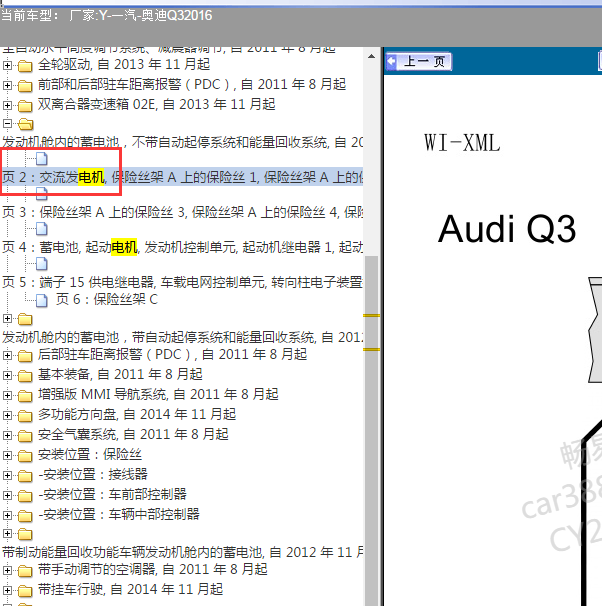
Task: Click the 多功能方向盘 folder icon
Action: point(25,416)
